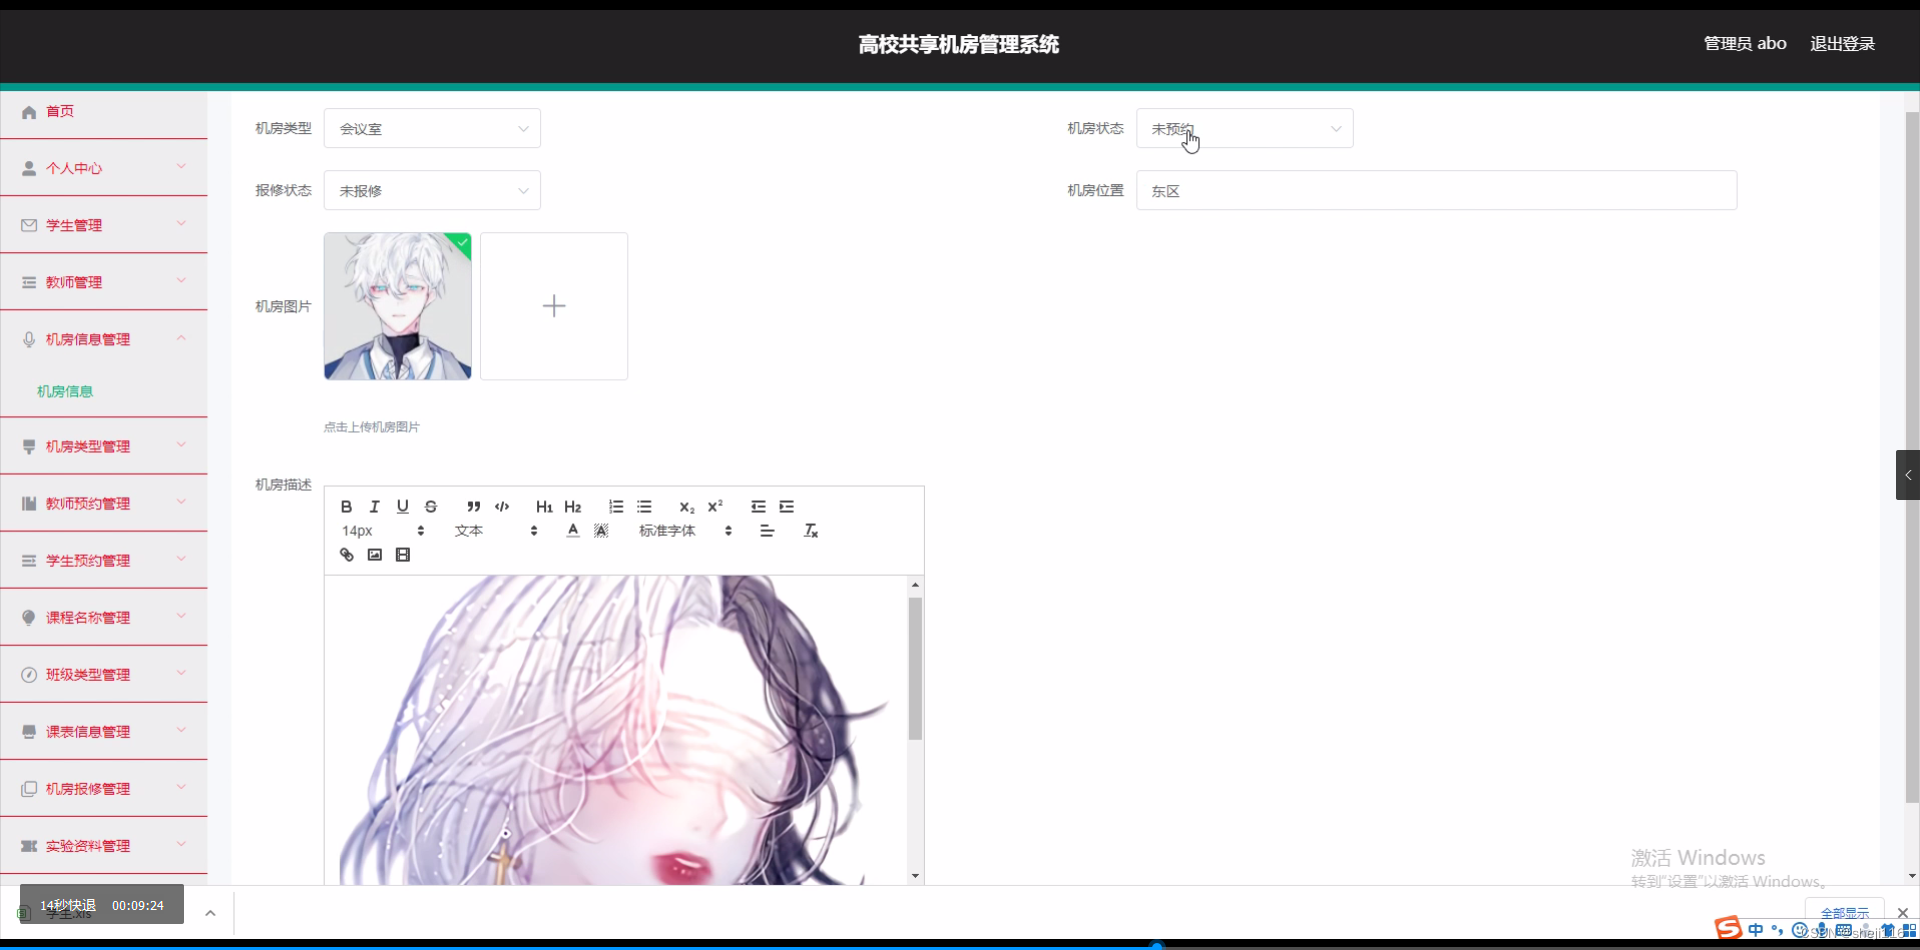The width and height of the screenshot is (1920, 950).
Task: Open the text color picker
Action: 572,530
